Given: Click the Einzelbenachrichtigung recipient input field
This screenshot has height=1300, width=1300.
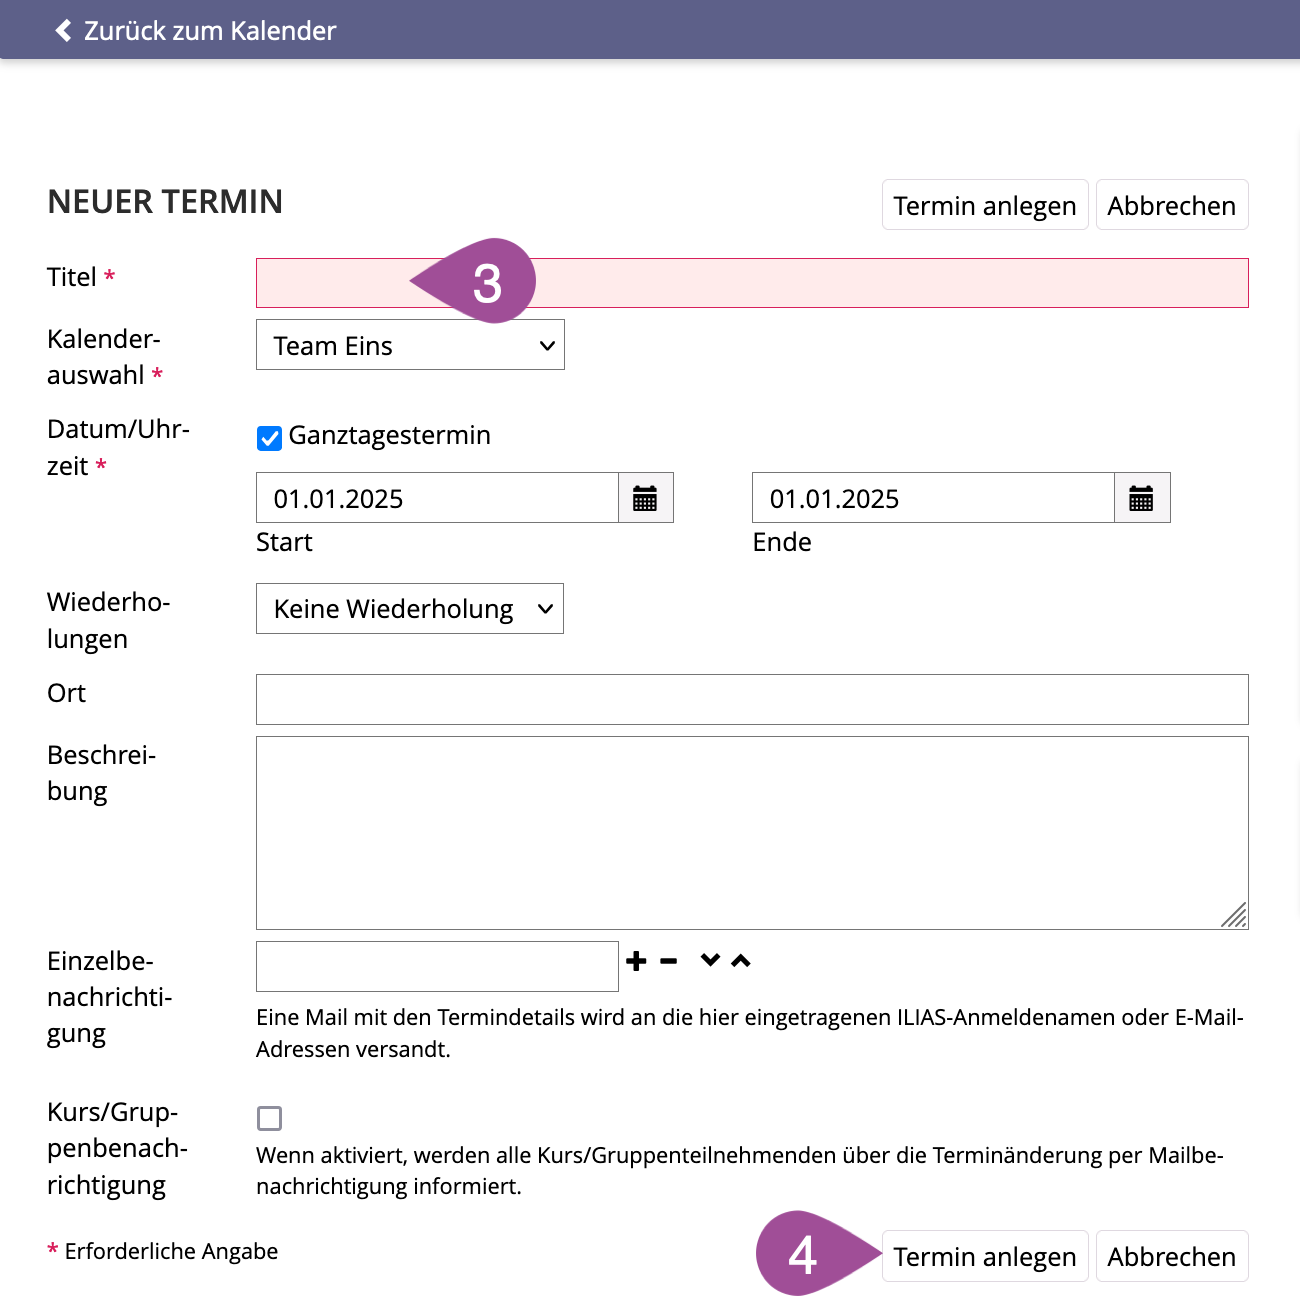Looking at the screenshot, I should [437, 966].
